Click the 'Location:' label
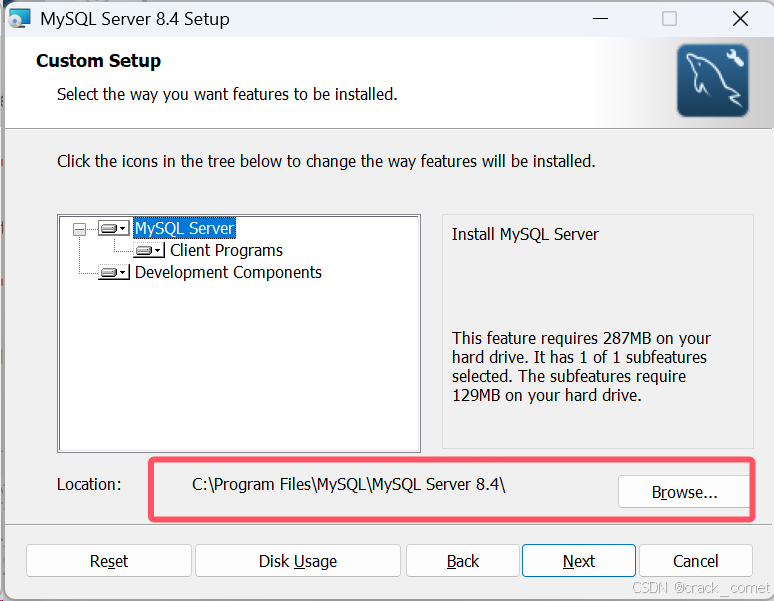This screenshot has width=774, height=601. pos(89,485)
